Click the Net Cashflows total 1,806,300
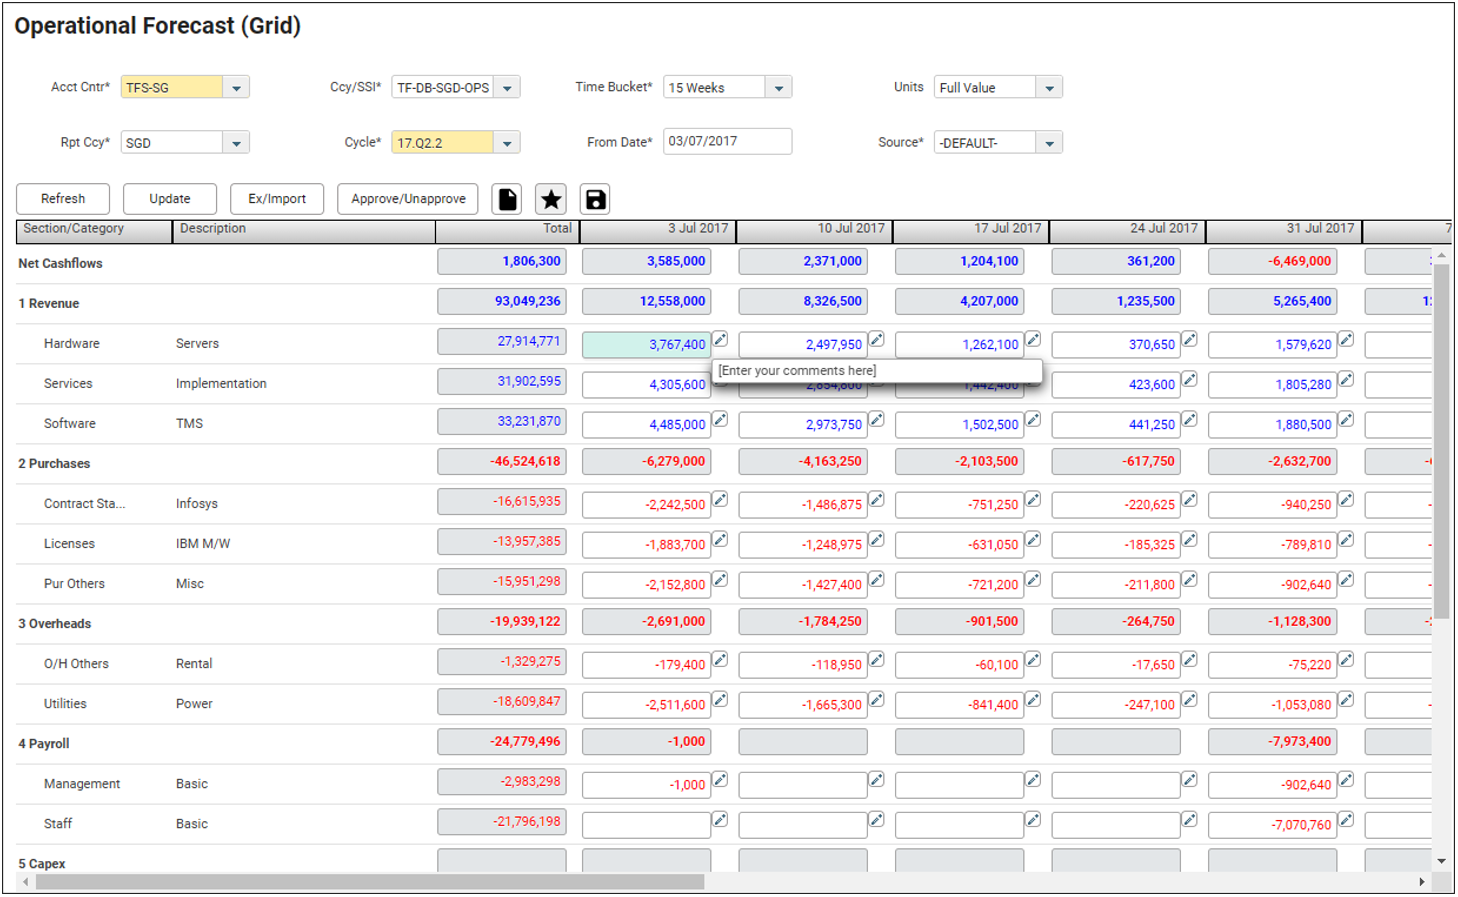 502,261
